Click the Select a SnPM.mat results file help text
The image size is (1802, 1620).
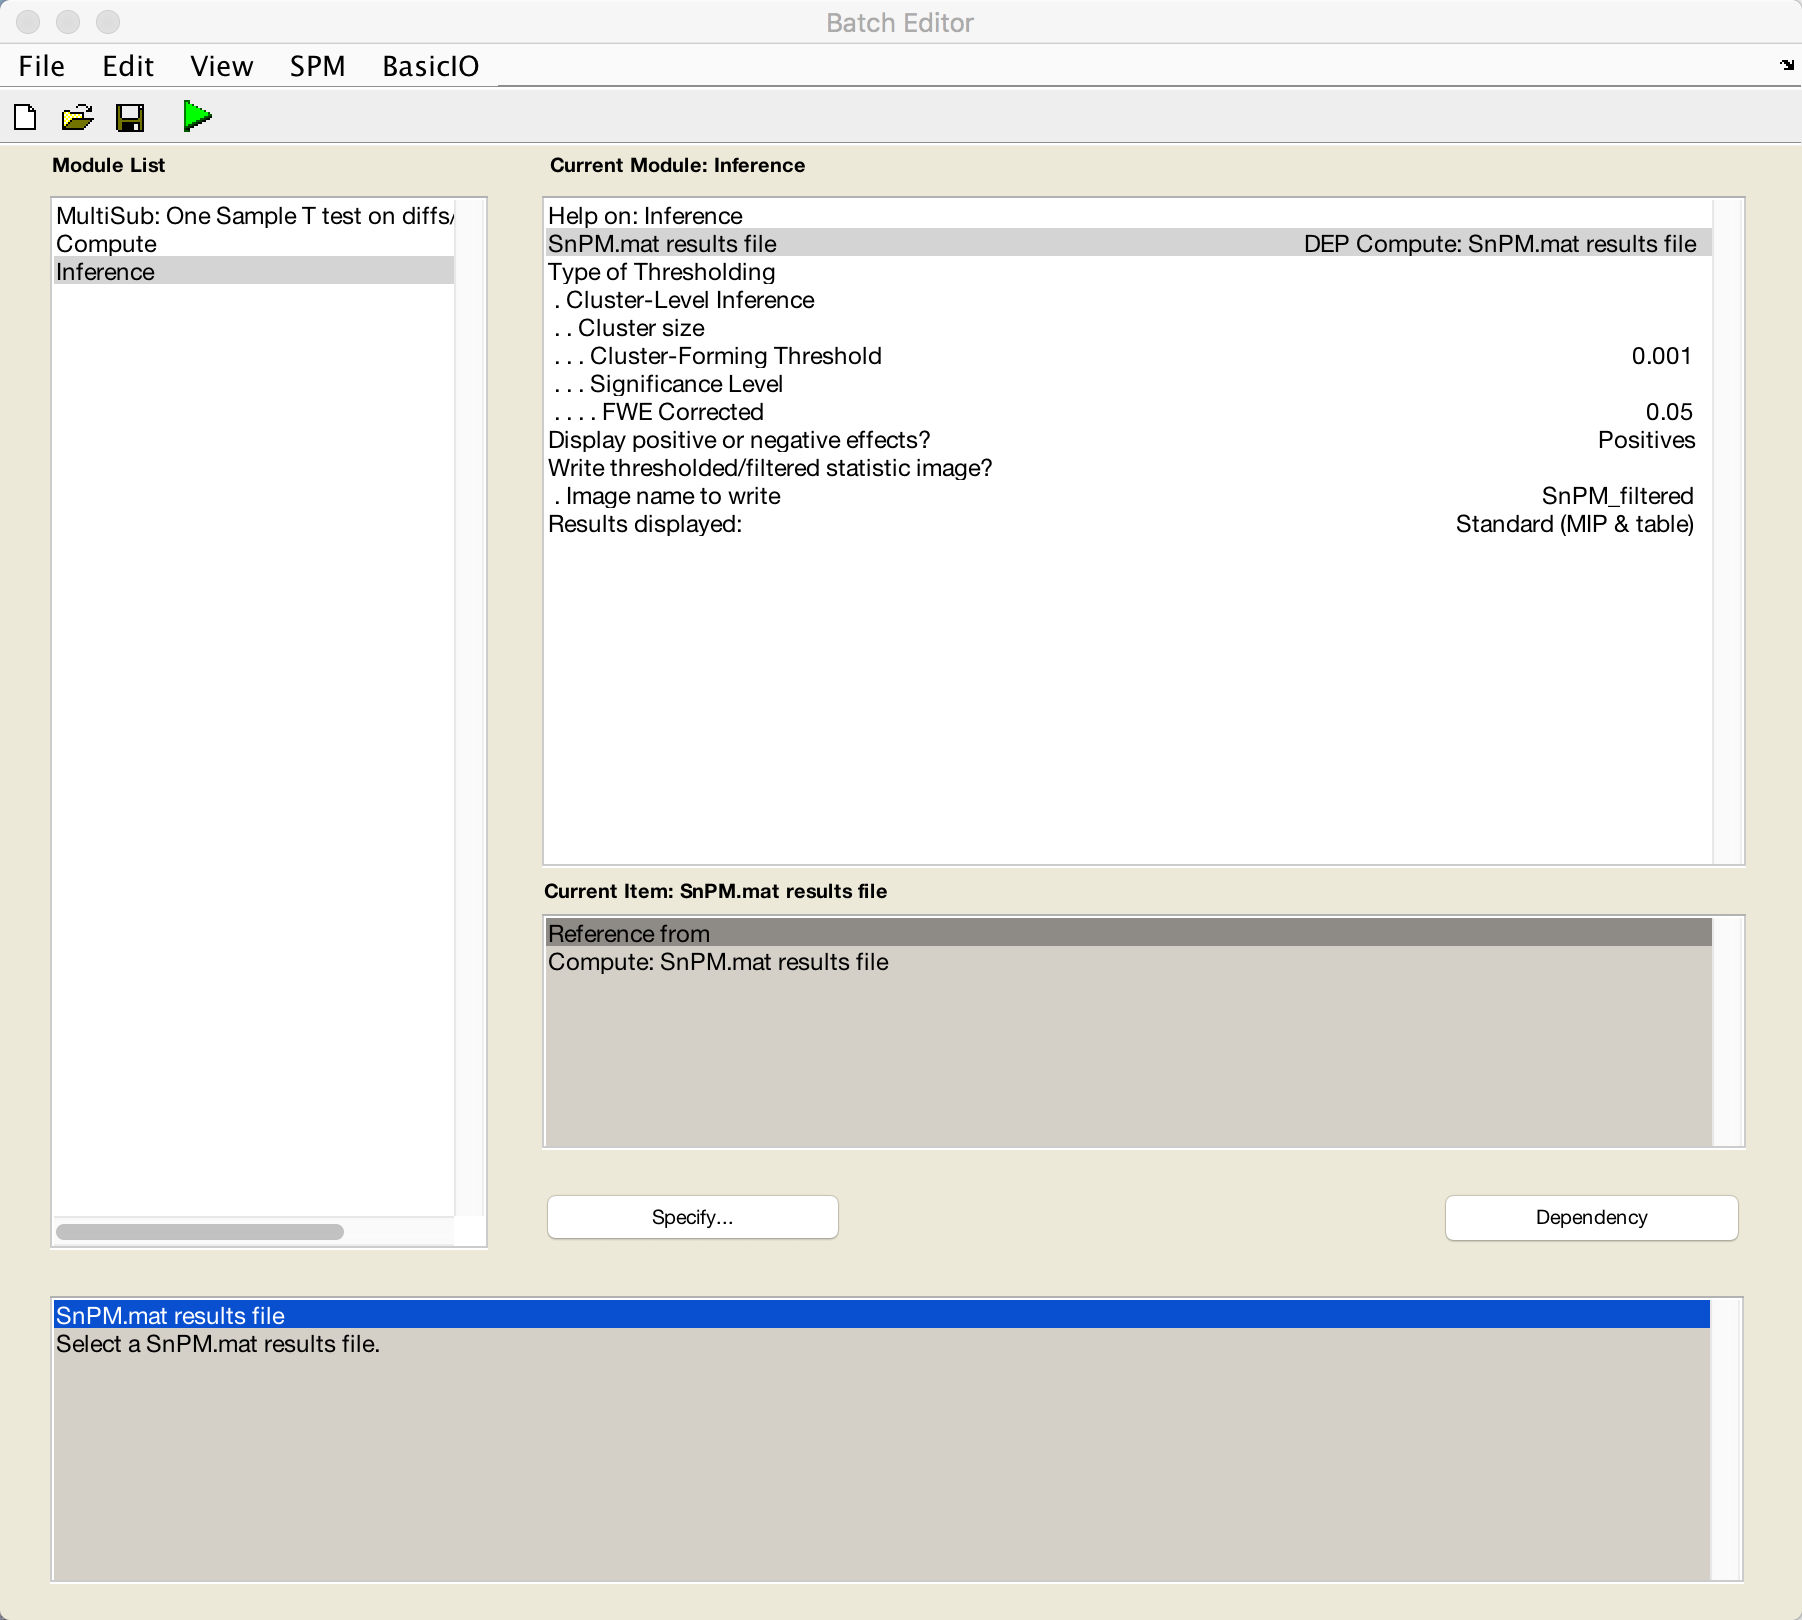click(218, 1344)
